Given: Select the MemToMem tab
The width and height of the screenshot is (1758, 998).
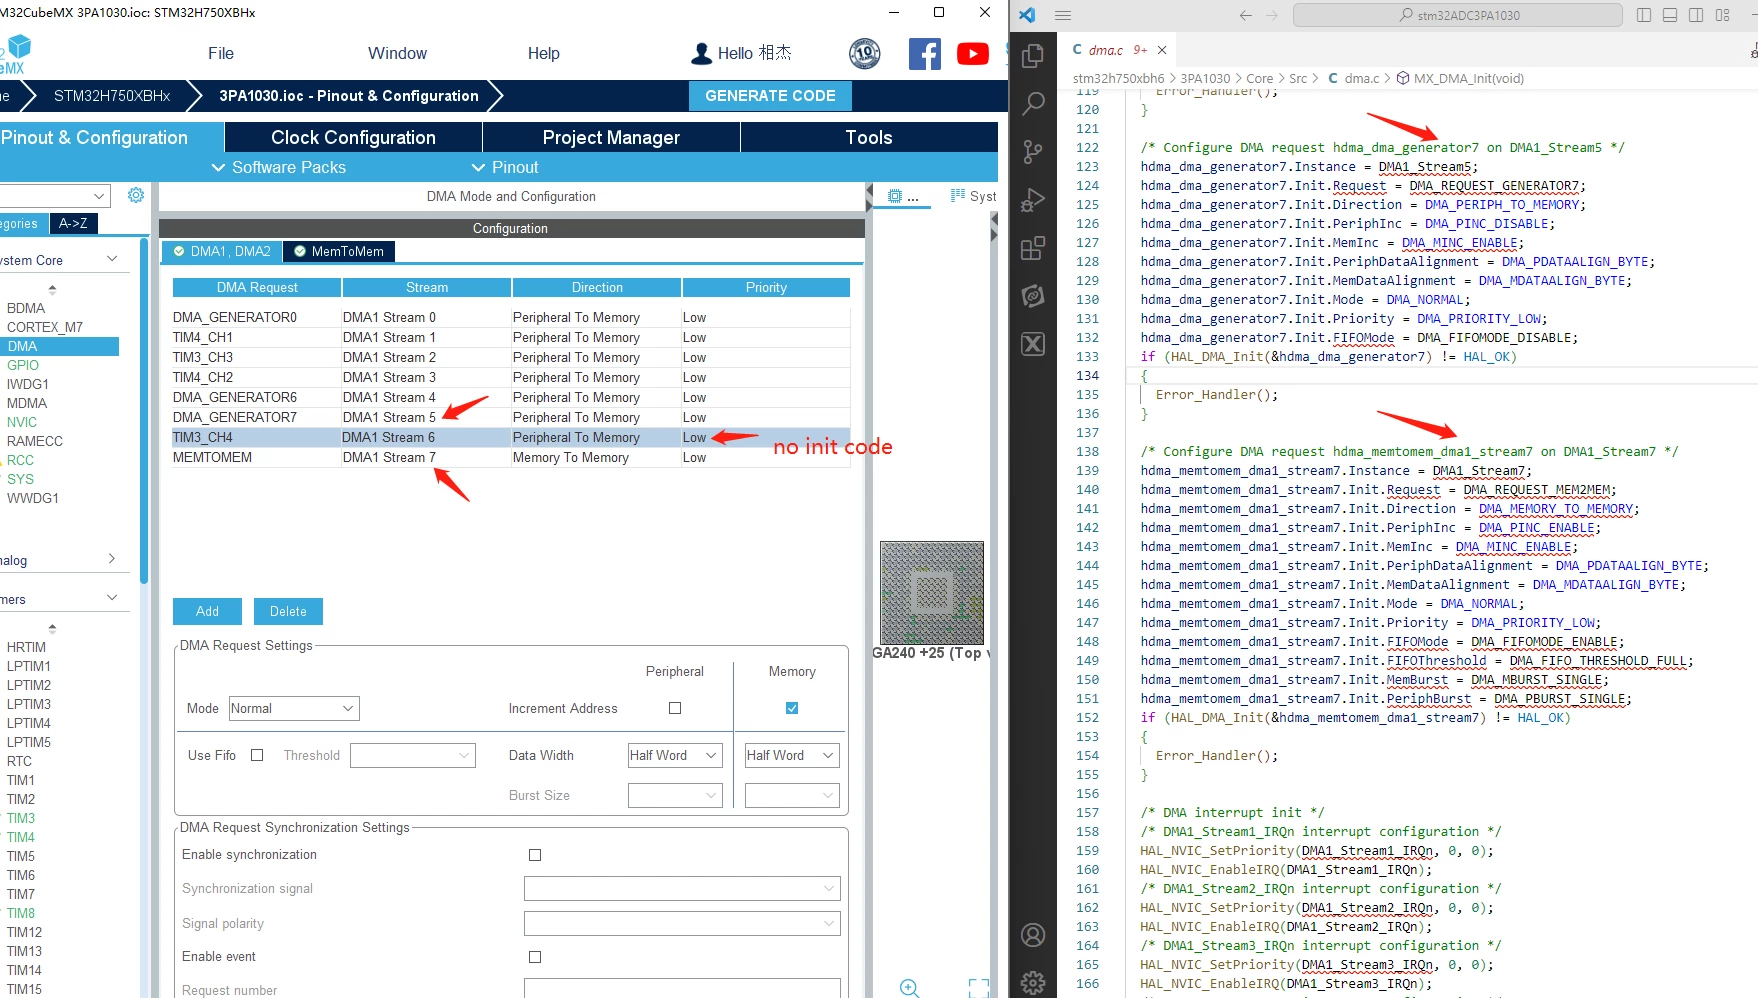Looking at the screenshot, I should pos(339,251).
